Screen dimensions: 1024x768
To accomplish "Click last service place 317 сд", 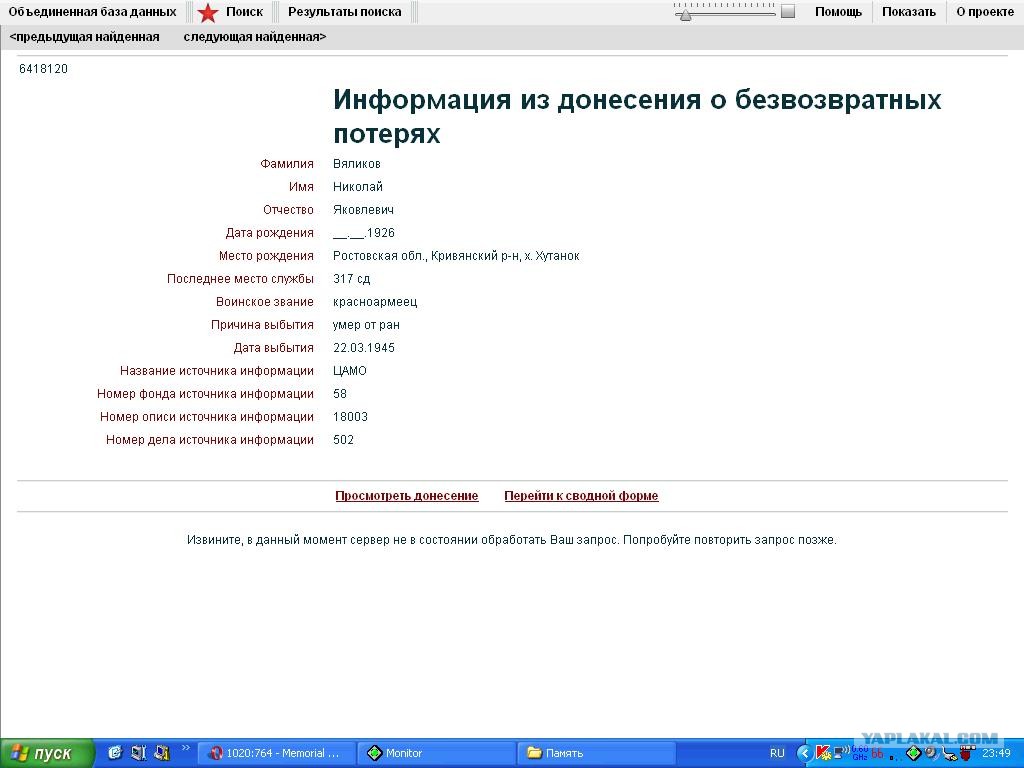I will (x=351, y=279).
